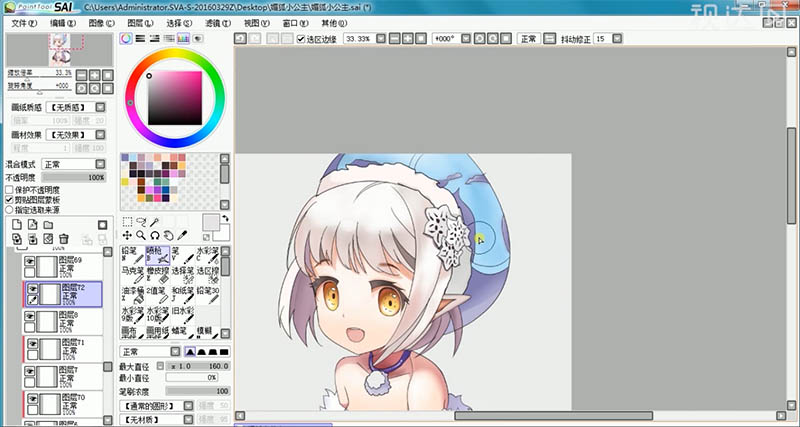Choose the 水彩笔 watercolor brush
This screenshot has height=427, width=800.
(208, 256)
